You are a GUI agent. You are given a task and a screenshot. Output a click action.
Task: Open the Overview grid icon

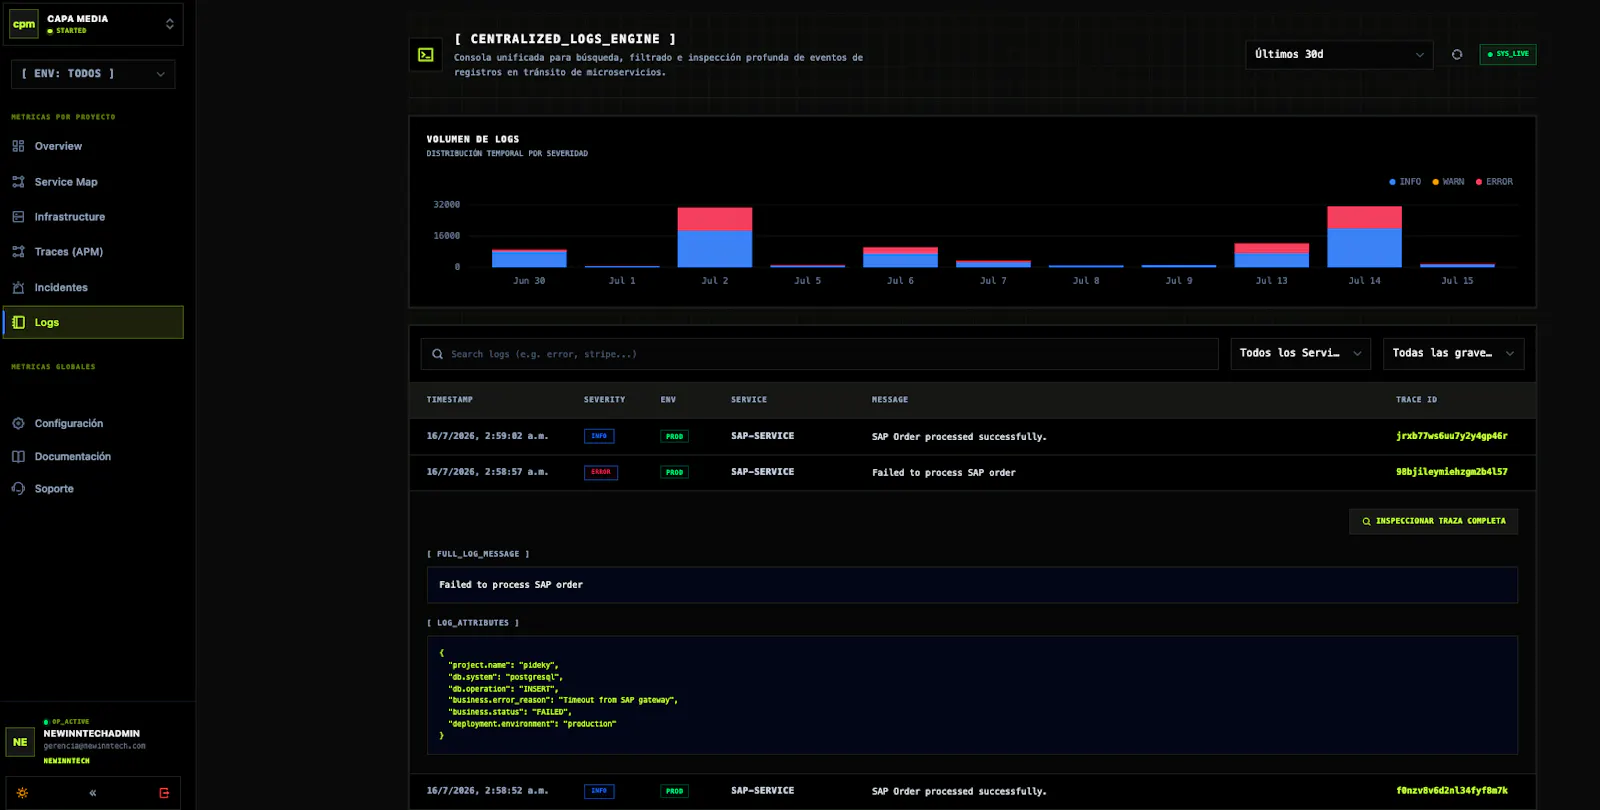click(18, 146)
